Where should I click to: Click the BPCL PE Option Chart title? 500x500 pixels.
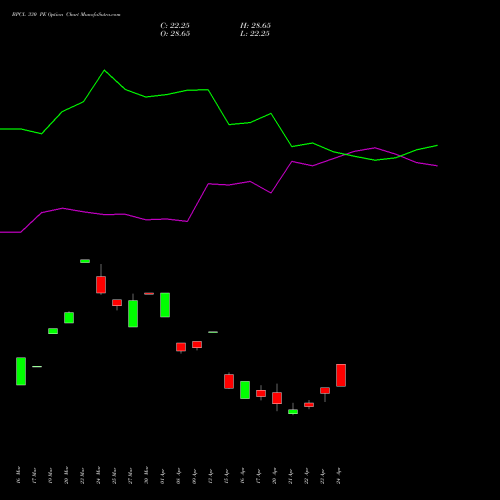point(66,14)
